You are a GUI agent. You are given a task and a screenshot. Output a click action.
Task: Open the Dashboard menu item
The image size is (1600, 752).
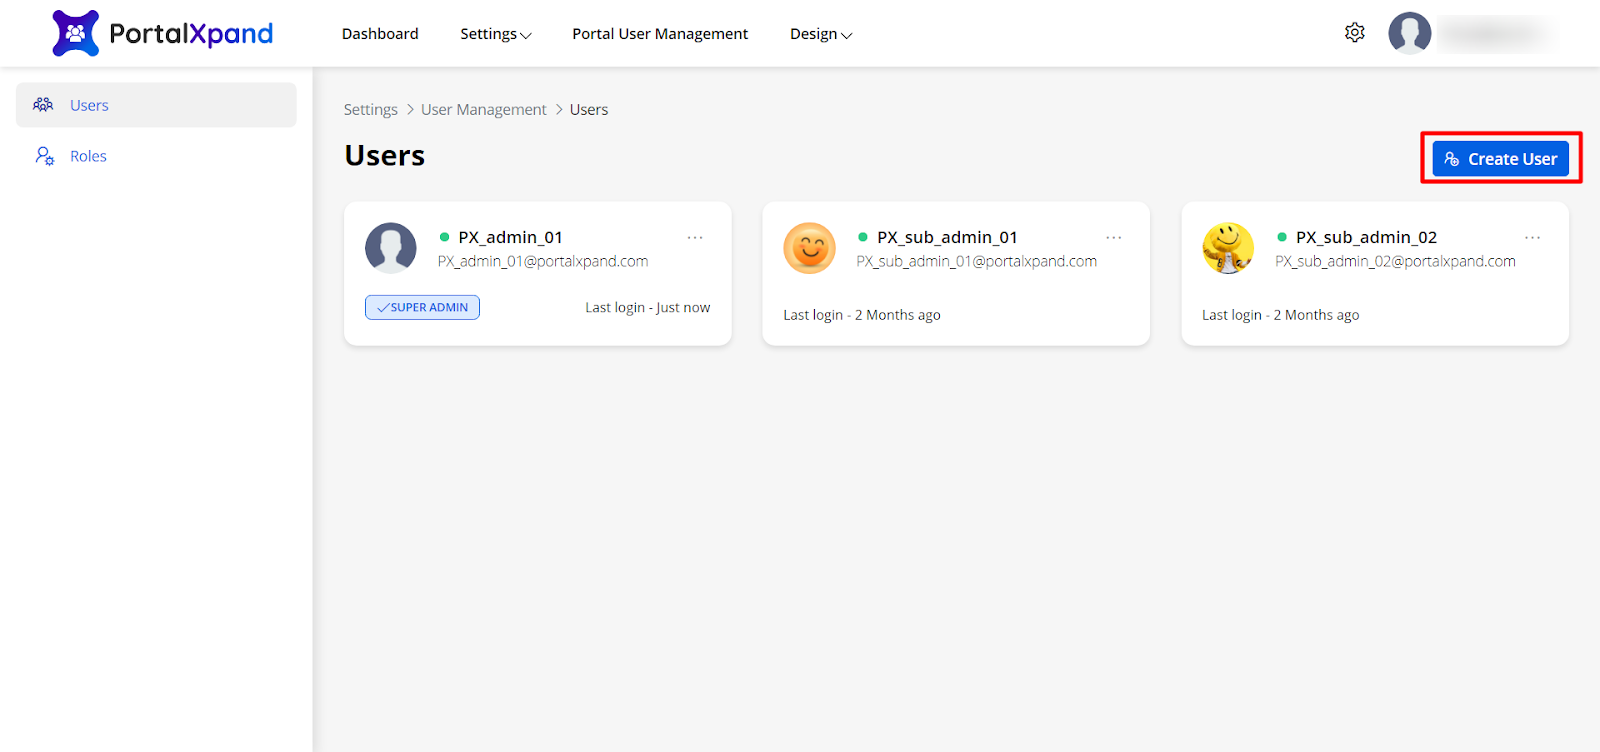click(380, 34)
